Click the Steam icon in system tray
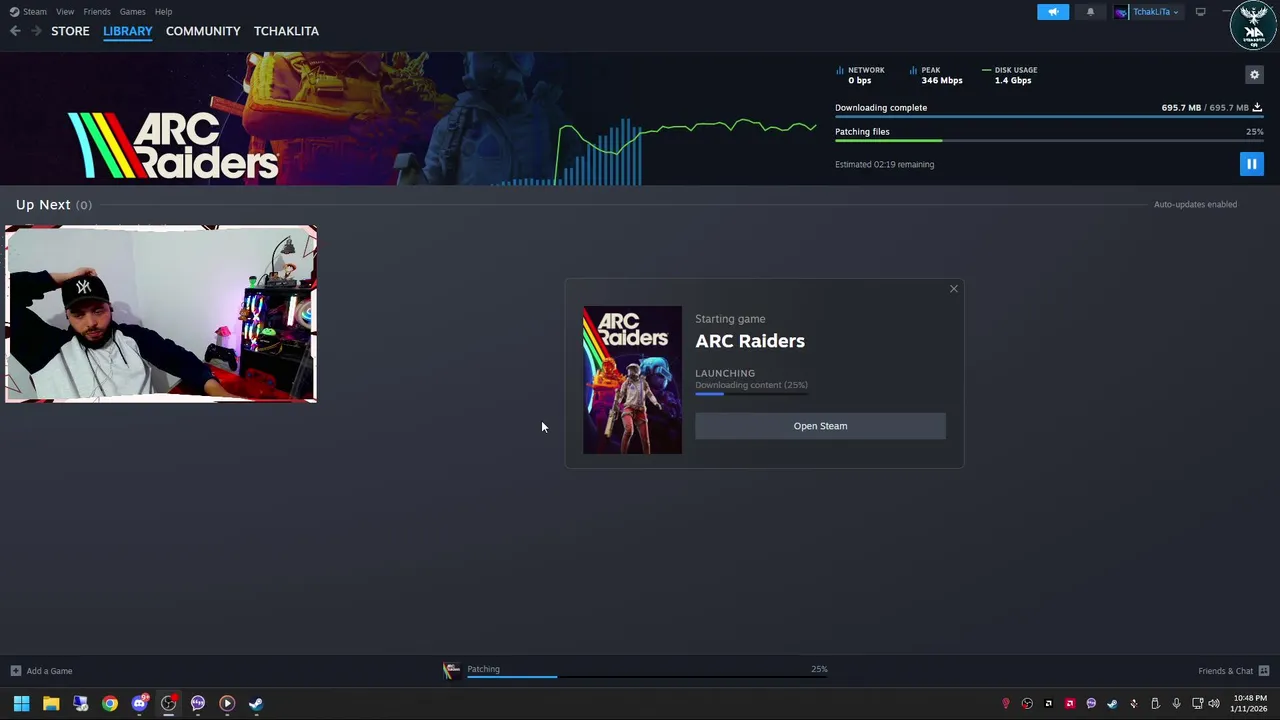1280x720 pixels. pos(1112,703)
